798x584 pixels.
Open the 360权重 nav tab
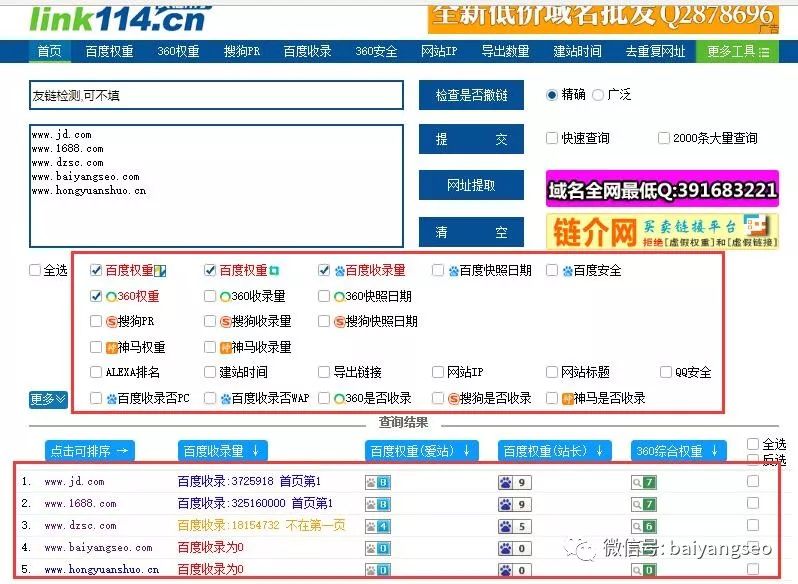coord(178,51)
